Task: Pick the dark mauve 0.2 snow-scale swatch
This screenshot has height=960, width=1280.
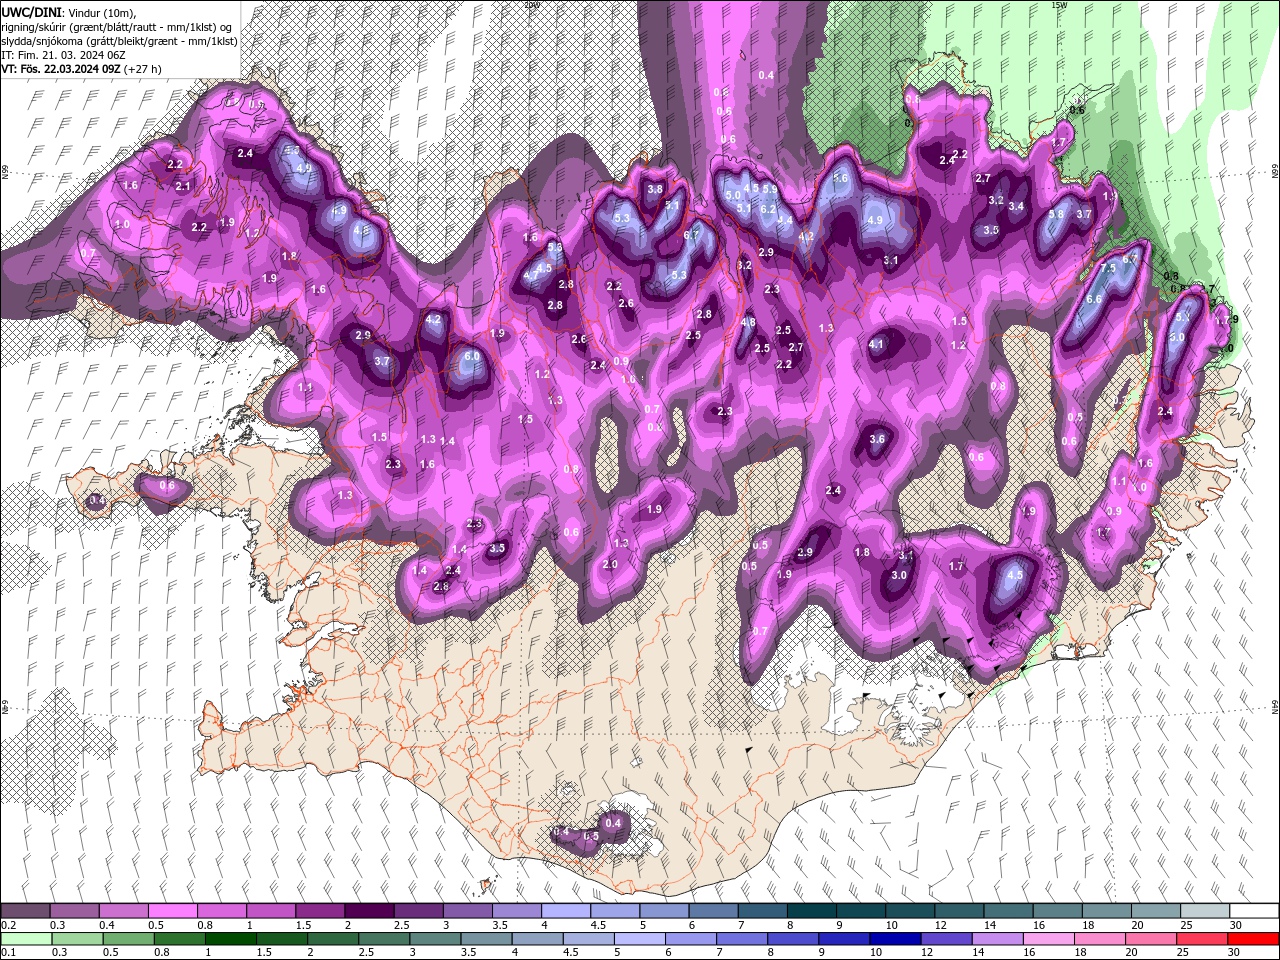Action: coord(25,911)
